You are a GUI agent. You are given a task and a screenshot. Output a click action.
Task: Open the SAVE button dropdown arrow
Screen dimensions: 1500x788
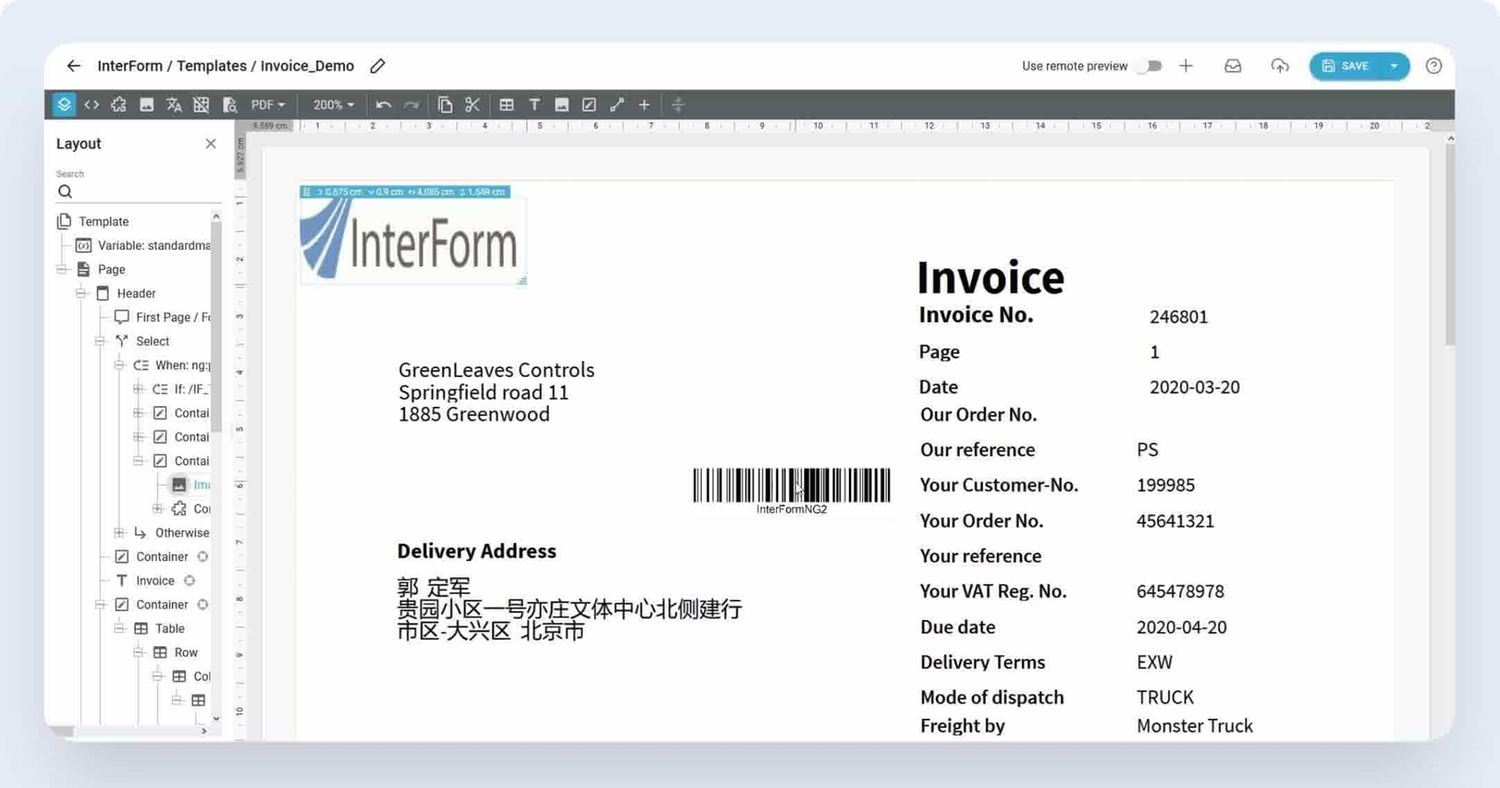click(x=1392, y=65)
